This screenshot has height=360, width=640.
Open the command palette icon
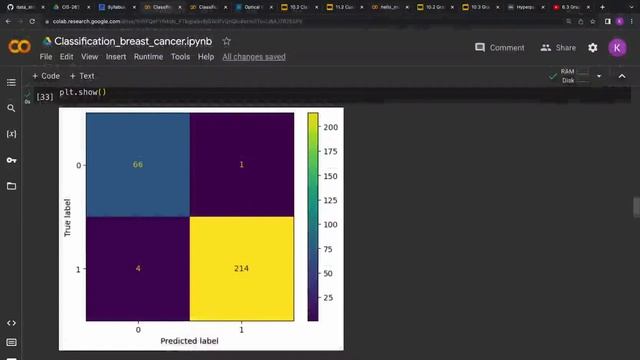coord(11,342)
